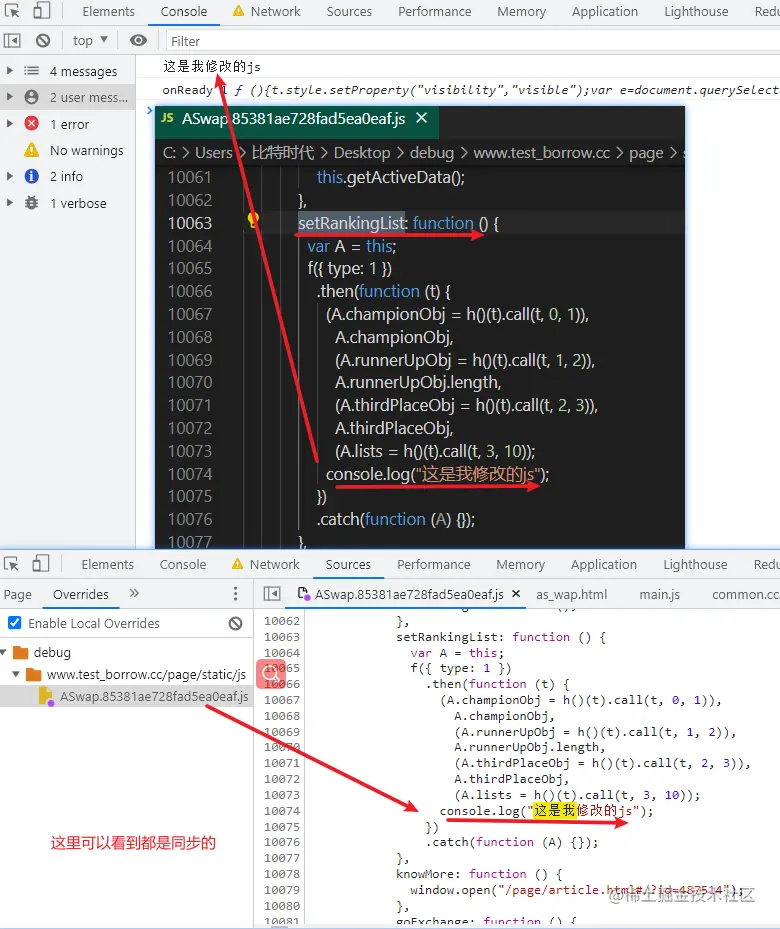Open Console tab in top DevTools

pyautogui.click(x=184, y=12)
